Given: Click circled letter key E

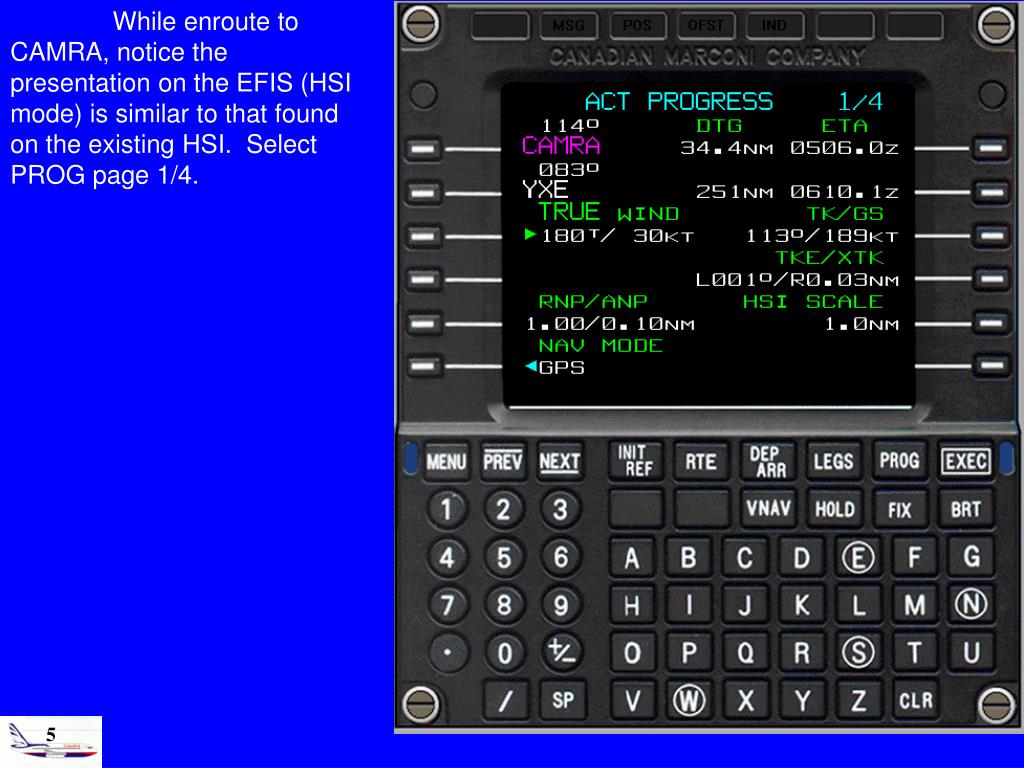Looking at the screenshot, I should click(858, 557).
